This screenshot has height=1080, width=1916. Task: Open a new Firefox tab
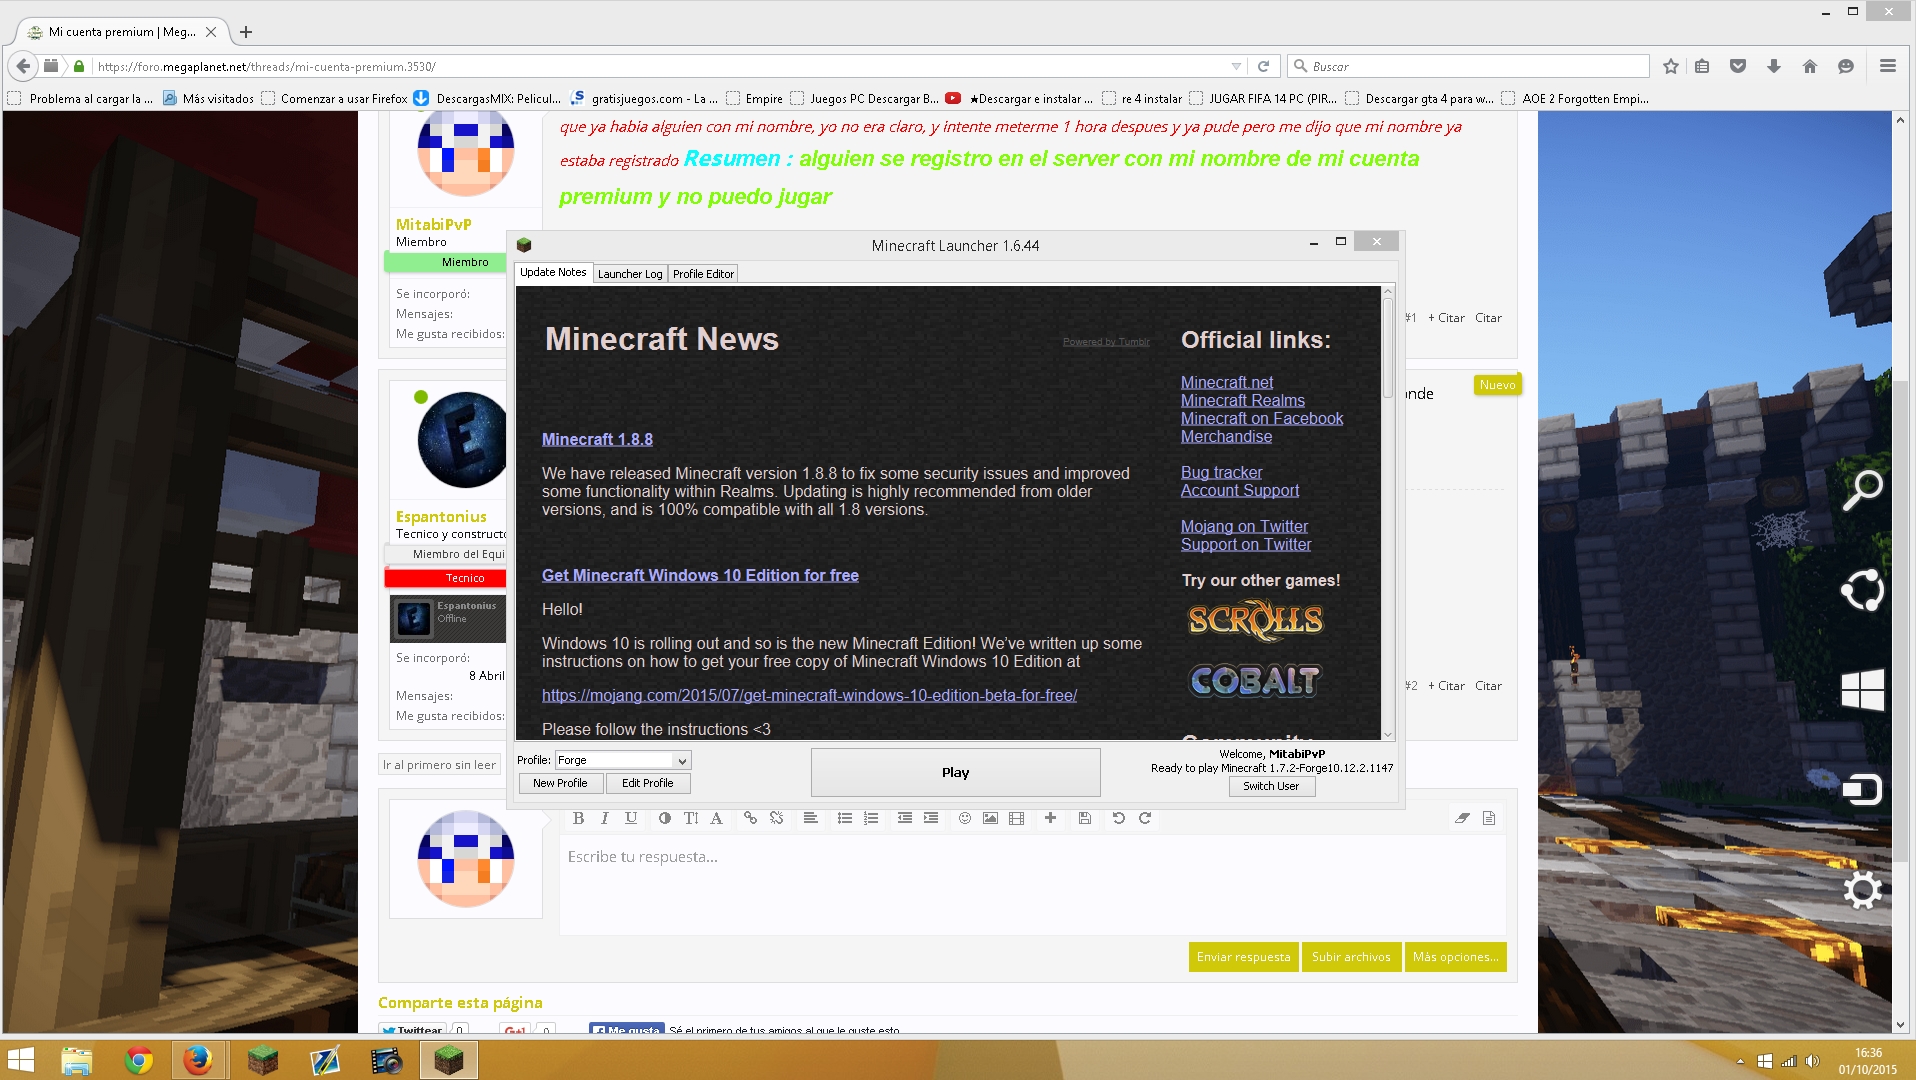coord(246,32)
